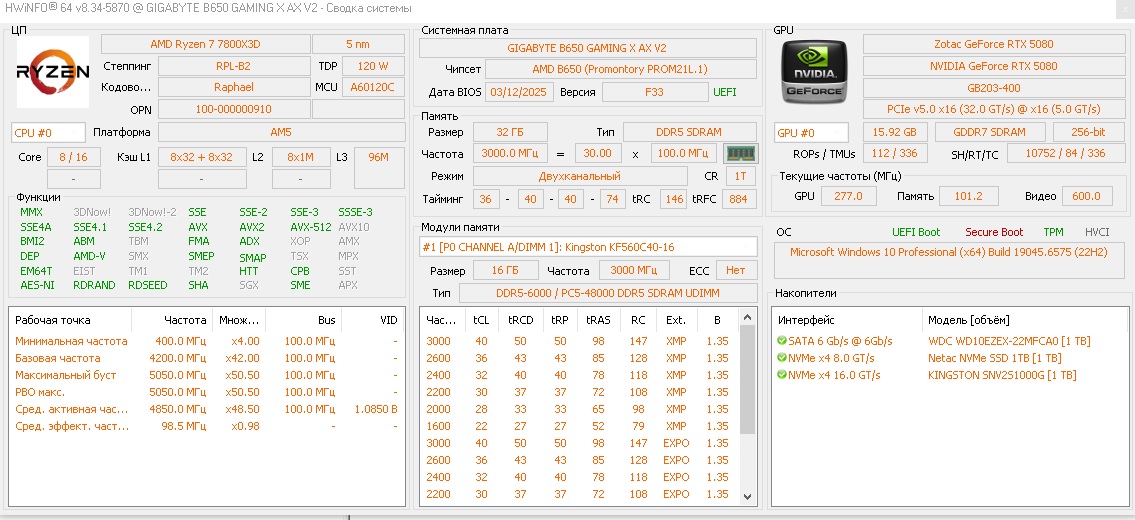Click the AM5 platform field
The image size is (1135, 520).
coord(282,133)
